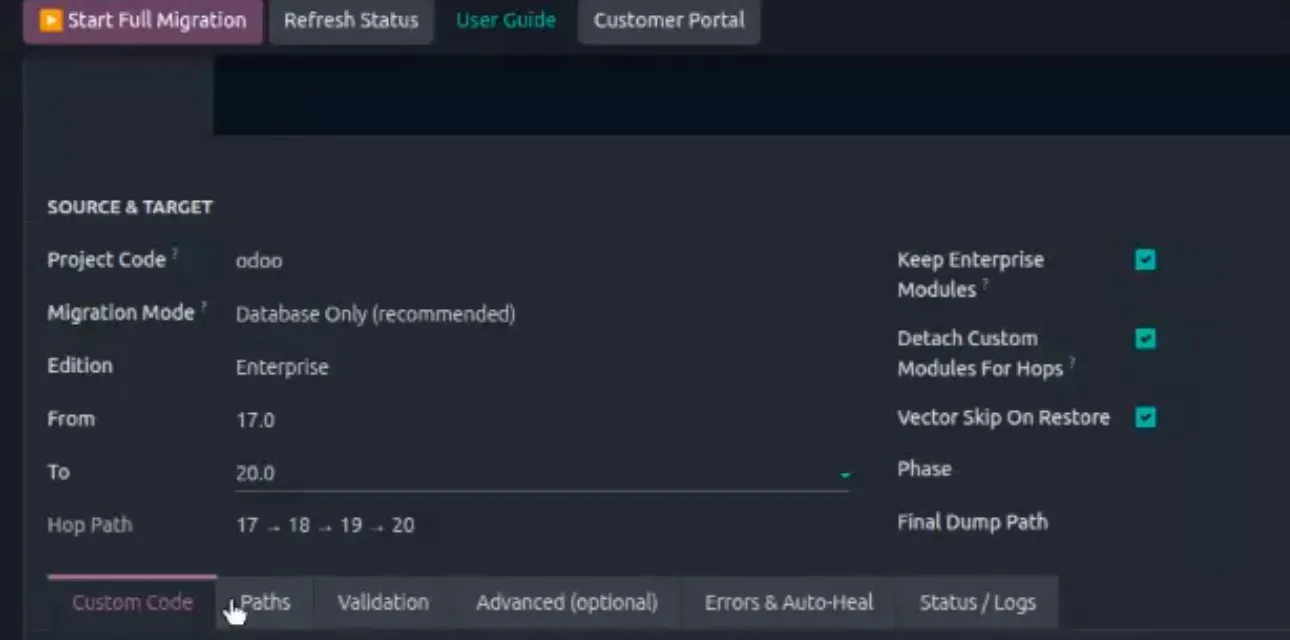Open the Customer Portal button
This screenshot has width=1290, height=640.
(669, 21)
